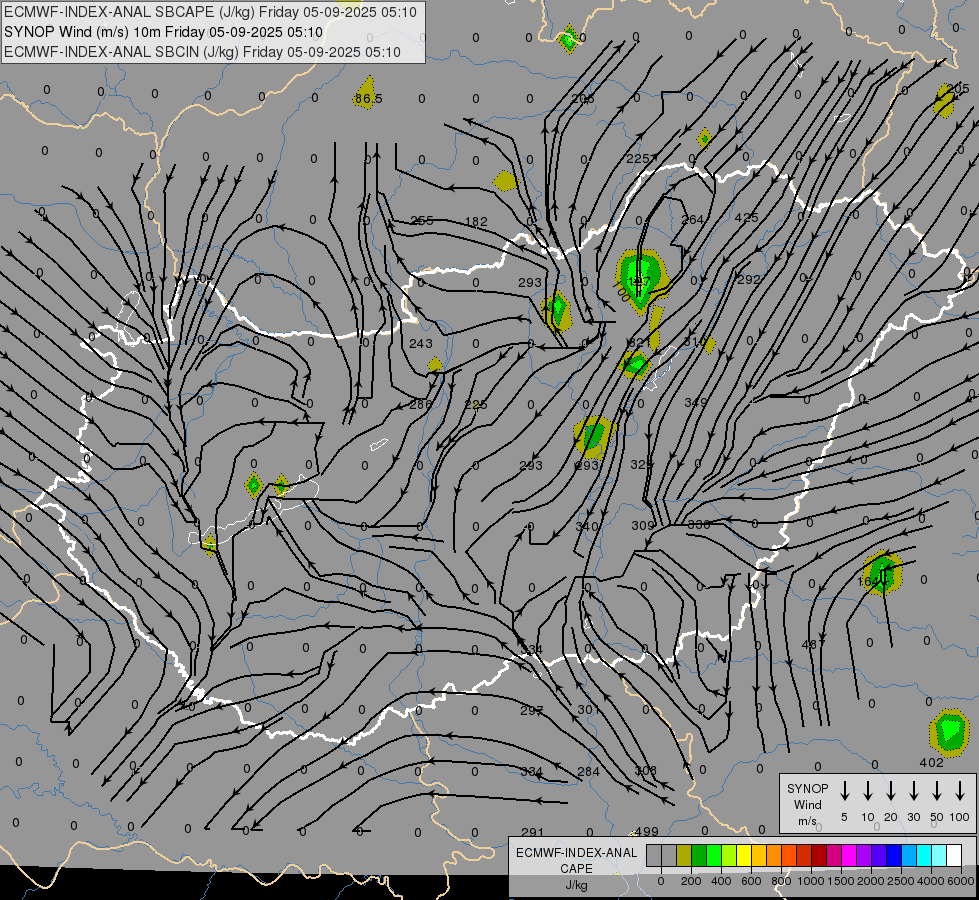The image size is (979, 900).
Task: Click the 600 tick label in CAPE legend
Action: click(751, 881)
